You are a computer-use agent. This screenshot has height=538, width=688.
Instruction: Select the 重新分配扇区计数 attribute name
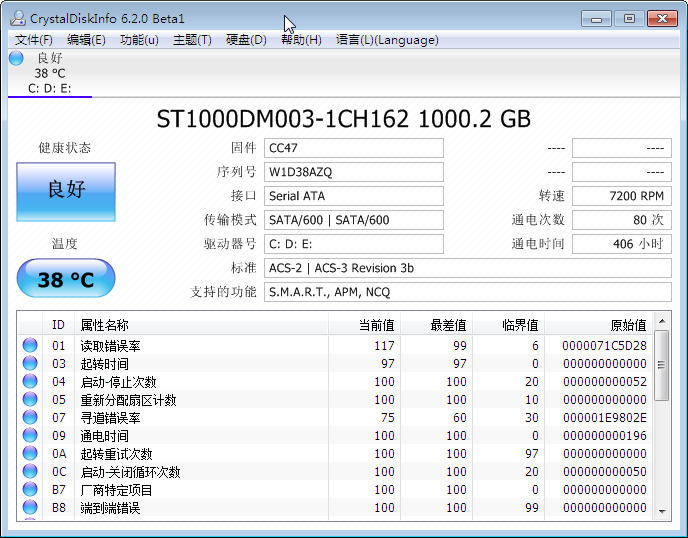click(x=128, y=400)
